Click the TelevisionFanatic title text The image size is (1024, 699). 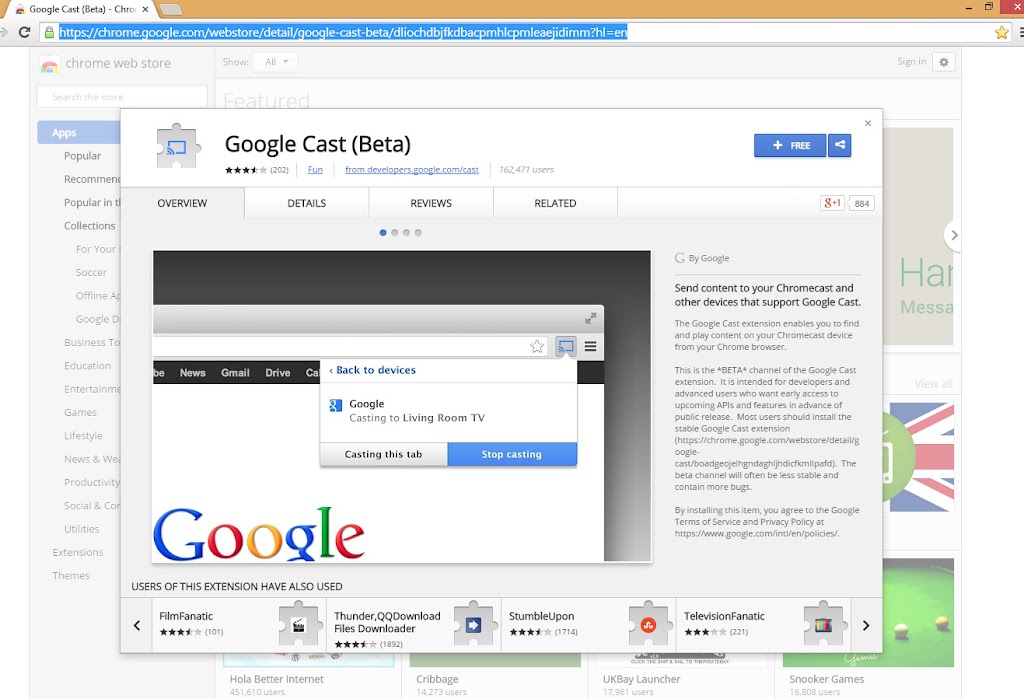coord(724,616)
